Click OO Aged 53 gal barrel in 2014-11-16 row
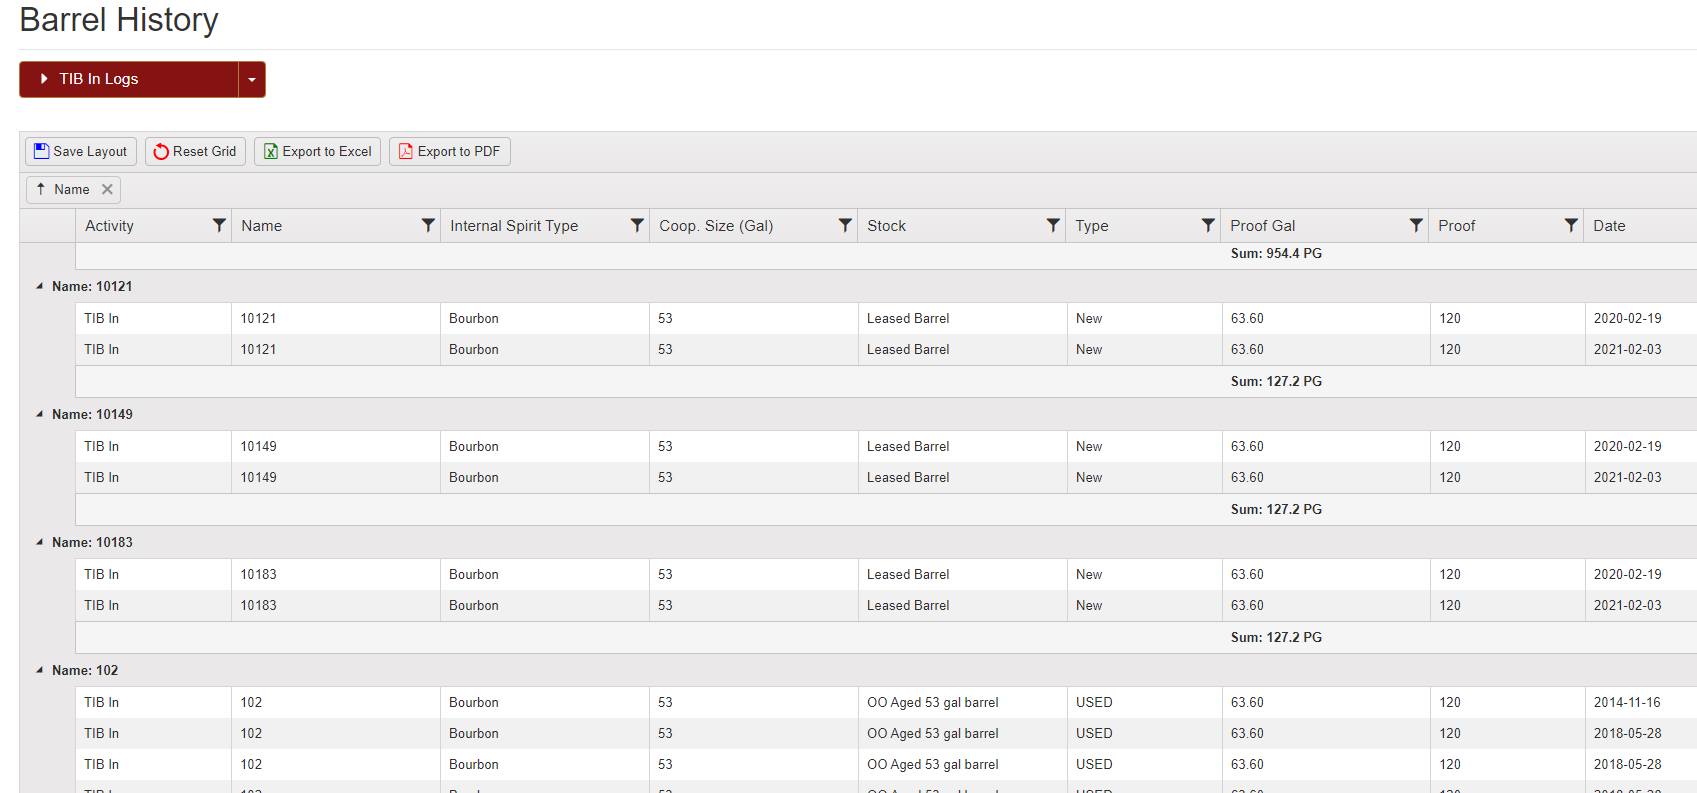 pos(932,702)
